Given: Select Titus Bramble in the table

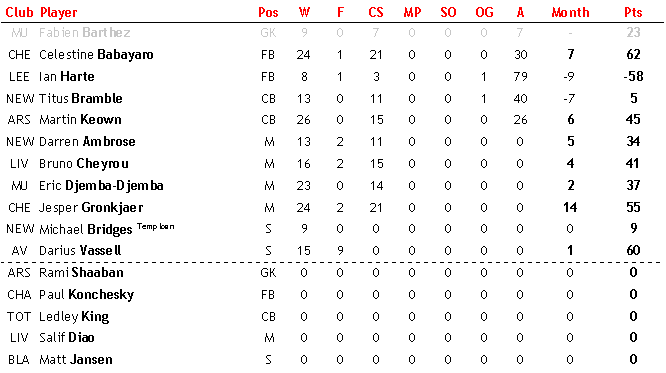Looking at the screenshot, I should point(81,99).
